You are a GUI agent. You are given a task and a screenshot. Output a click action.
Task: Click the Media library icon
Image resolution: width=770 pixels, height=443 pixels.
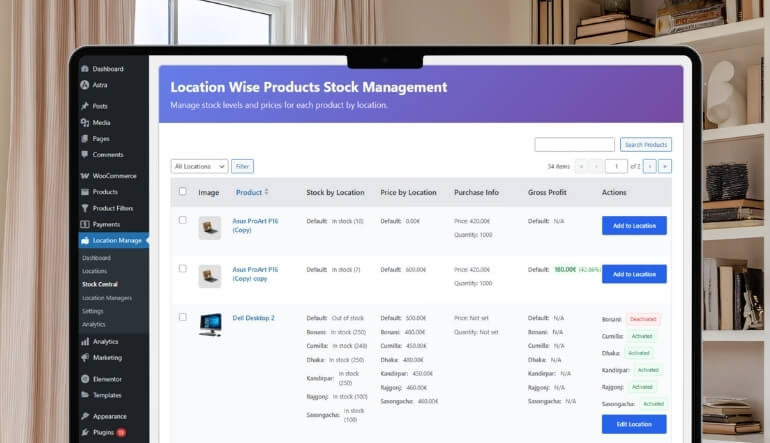click(85, 123)
